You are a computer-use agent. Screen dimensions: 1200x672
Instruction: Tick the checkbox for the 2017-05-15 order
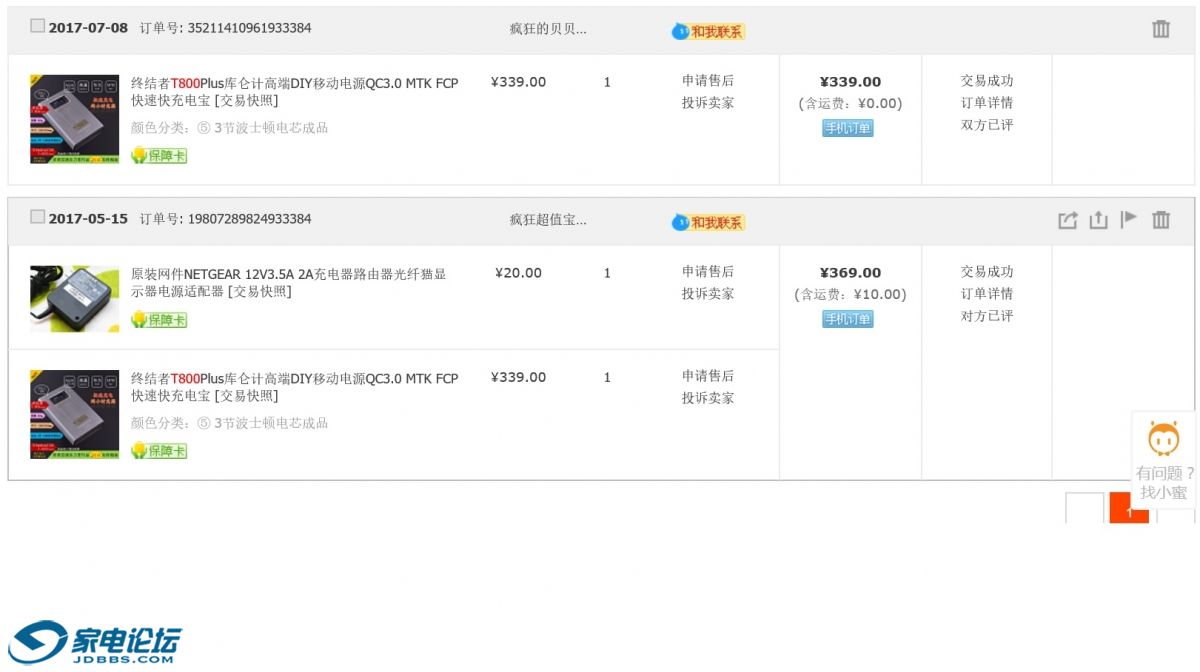click(37, 217)
